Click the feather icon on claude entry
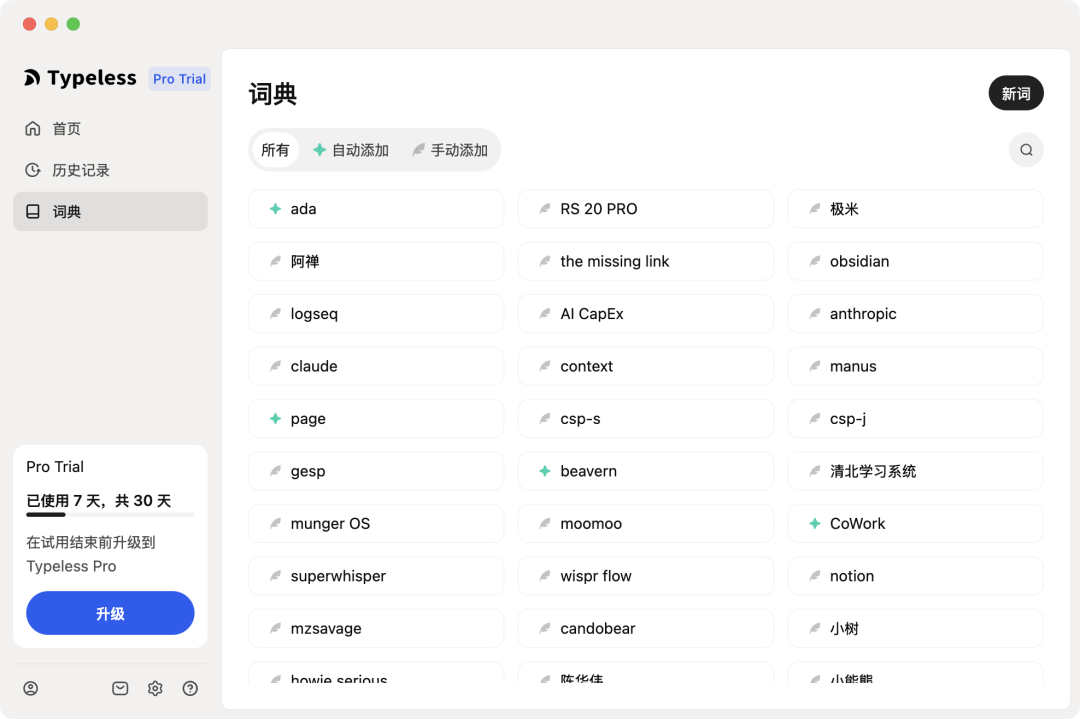The height and width of the screenshot is (719, 1080). coord(276,366)
